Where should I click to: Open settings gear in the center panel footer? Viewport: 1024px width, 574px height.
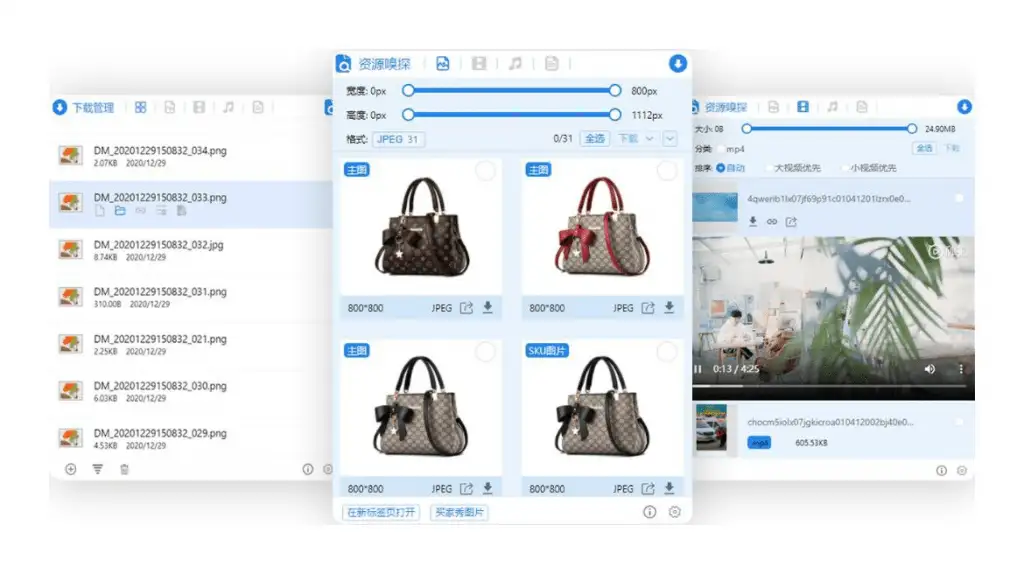pyautogui.click(x=674, y=512)
